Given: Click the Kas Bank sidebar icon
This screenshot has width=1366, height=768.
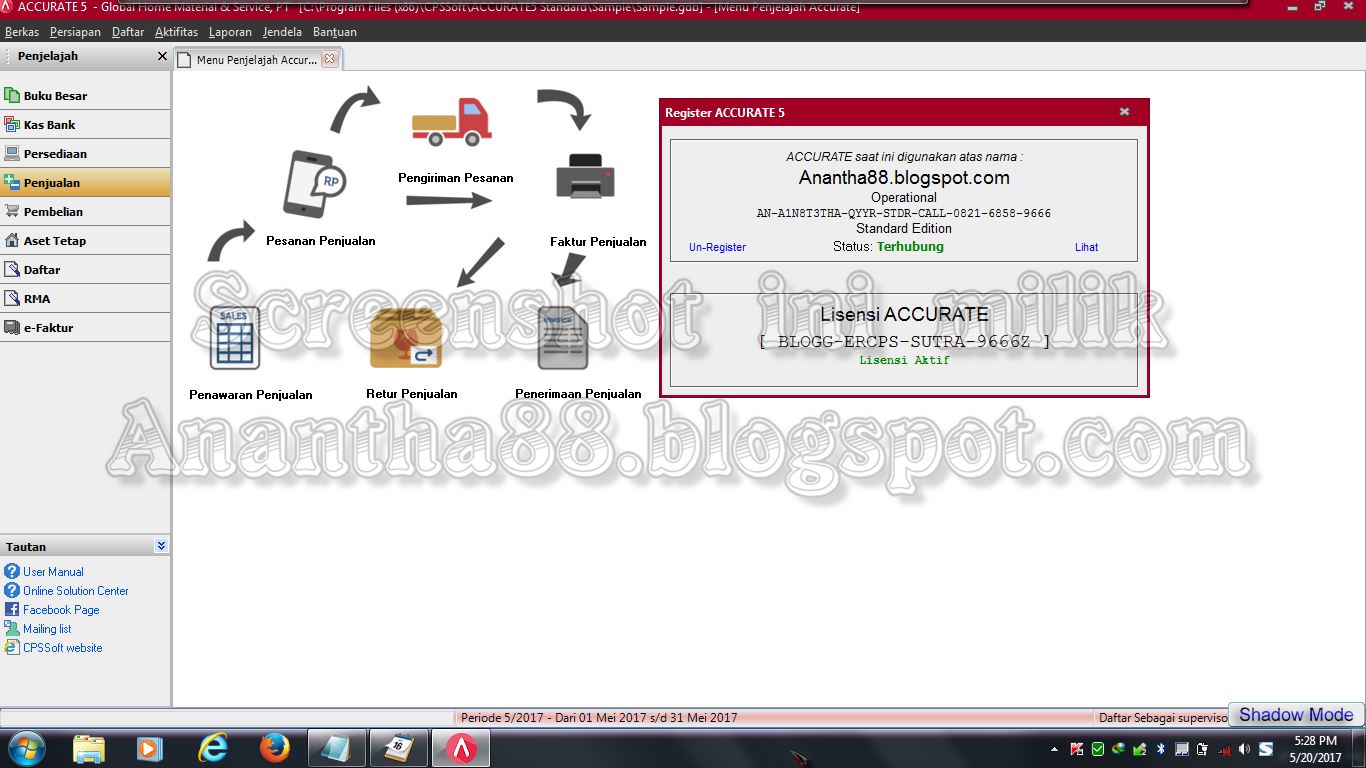Looking at the screenshot, I should 12,125.
